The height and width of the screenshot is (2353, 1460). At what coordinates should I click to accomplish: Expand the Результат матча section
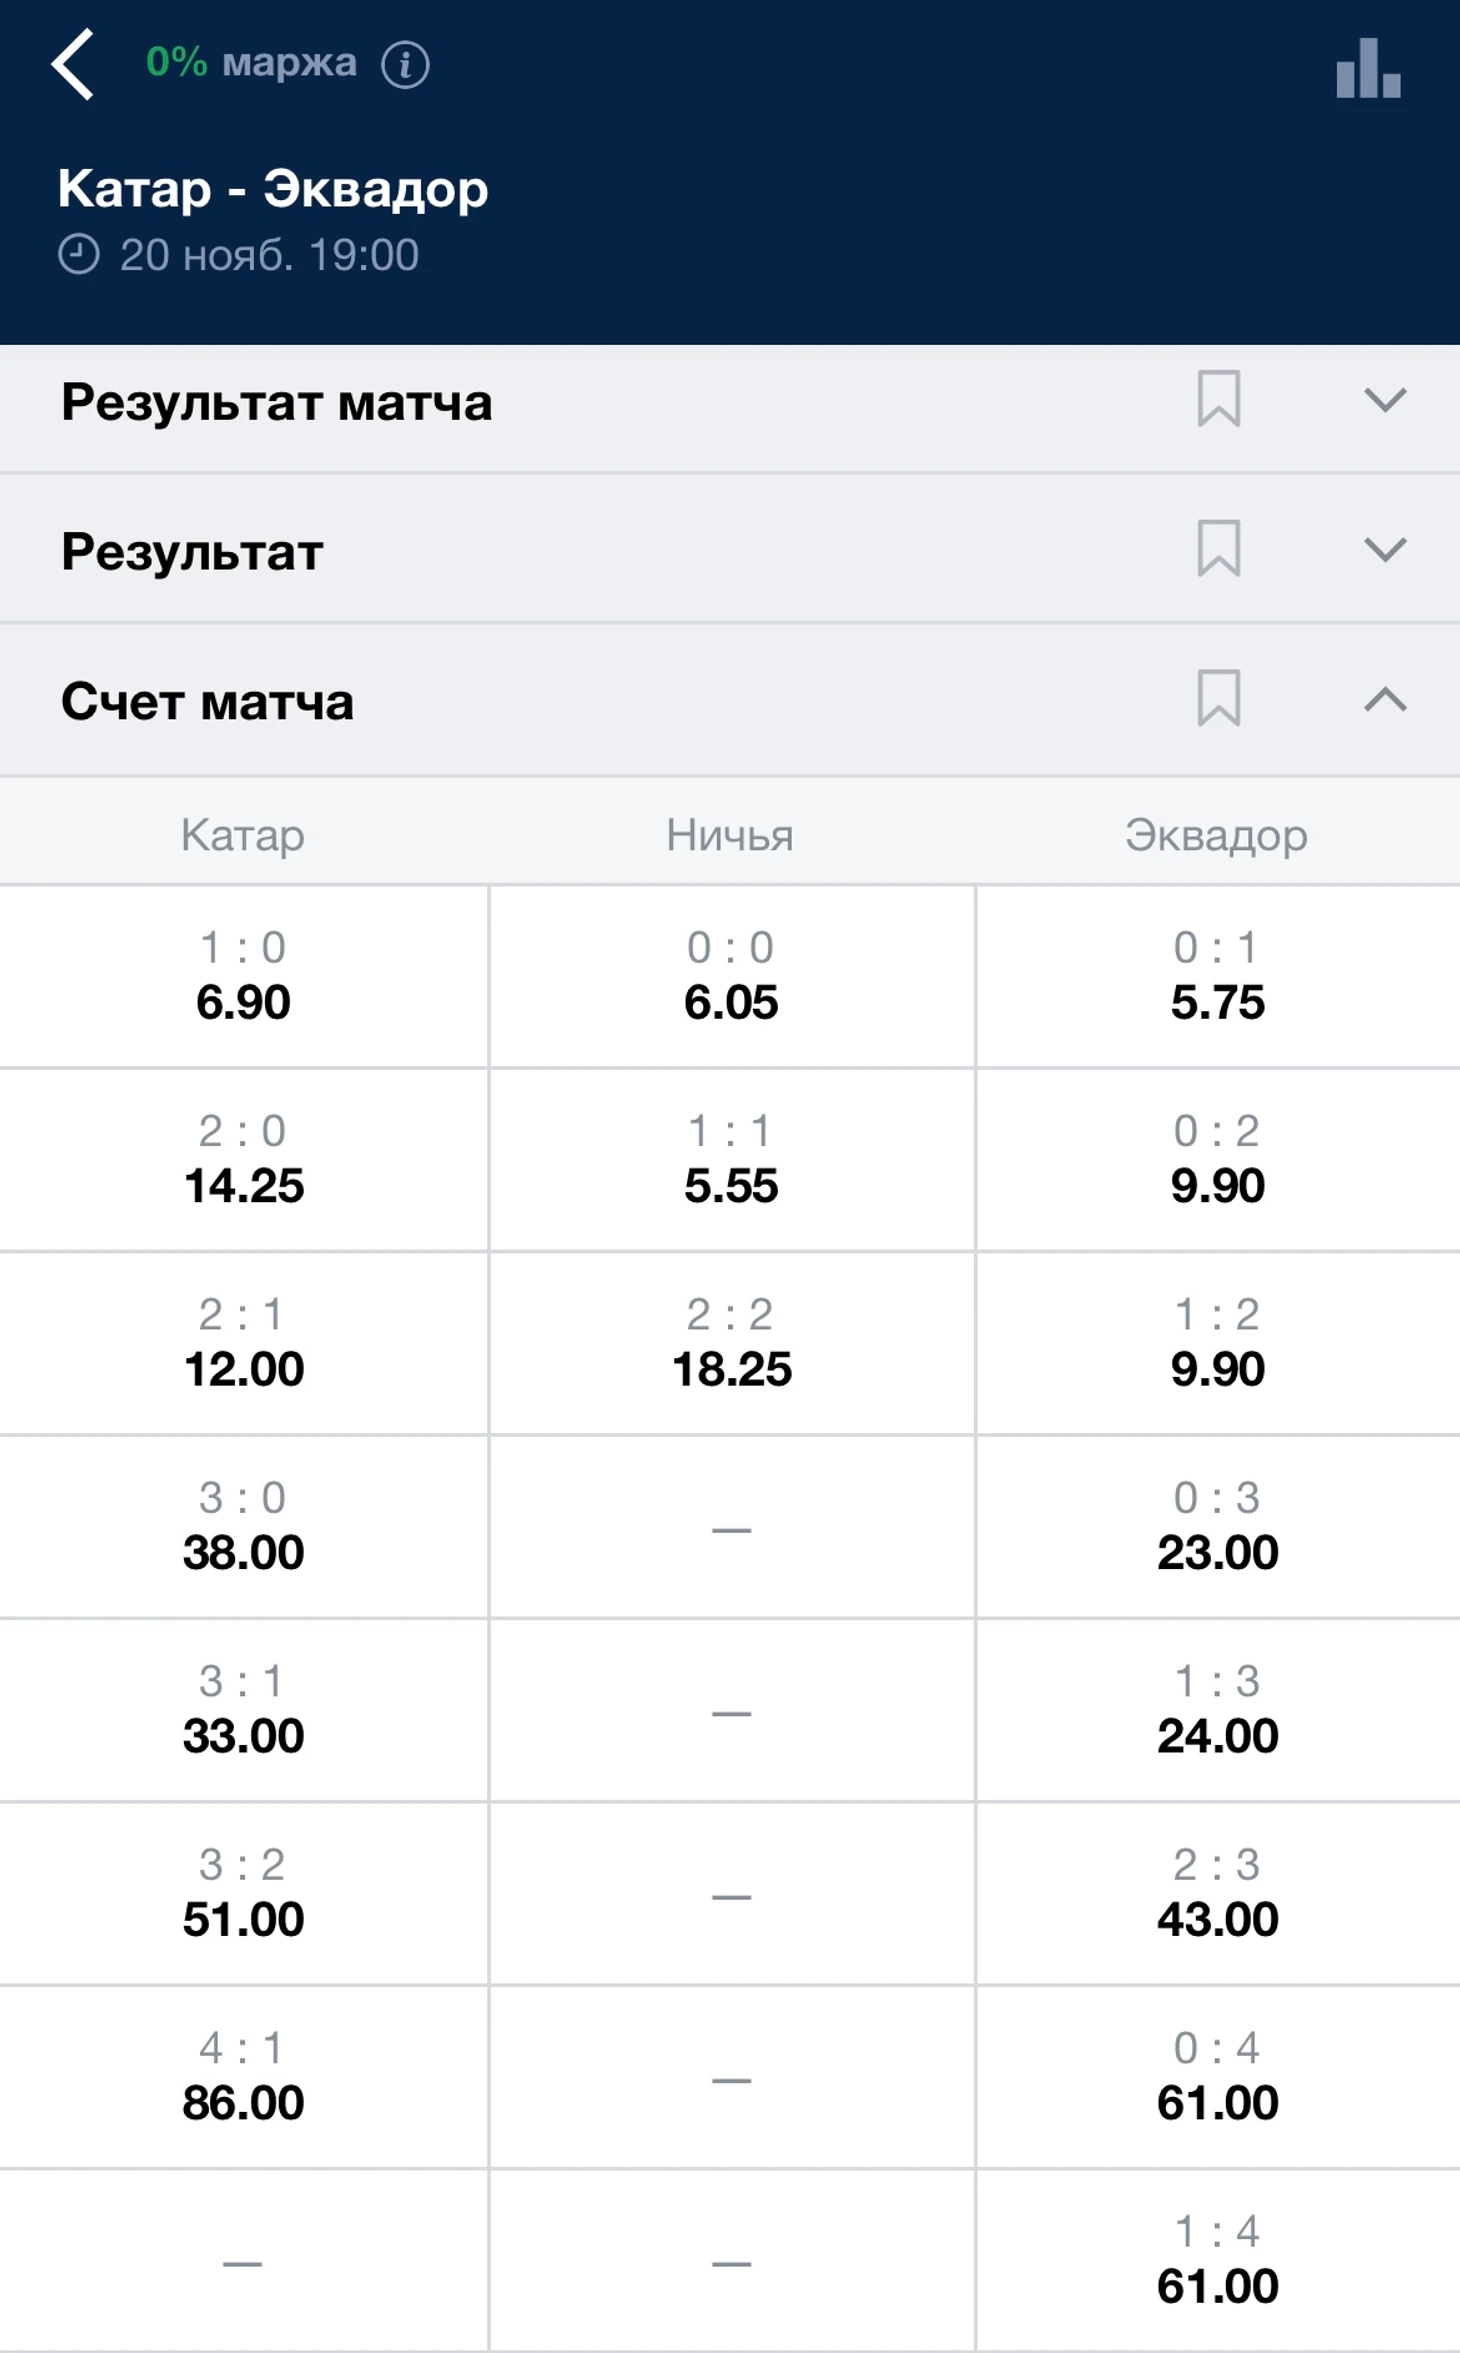point(1385,401)
